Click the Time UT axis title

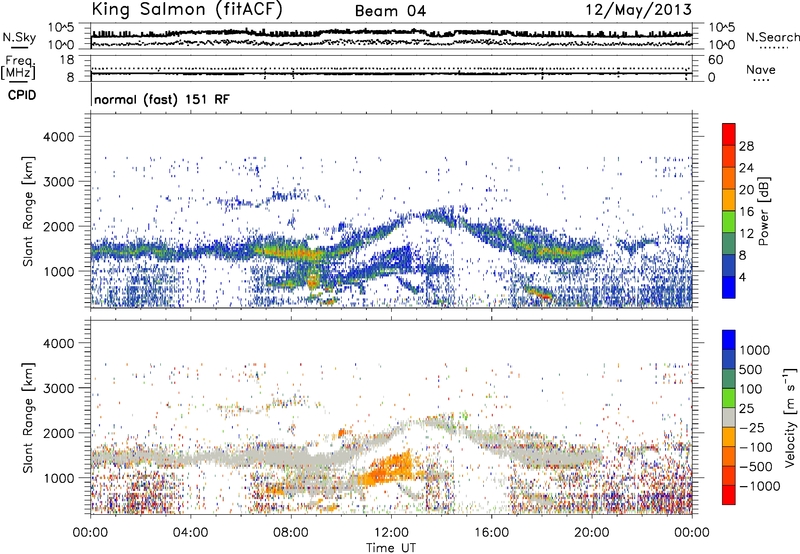(x=391, y=548)
